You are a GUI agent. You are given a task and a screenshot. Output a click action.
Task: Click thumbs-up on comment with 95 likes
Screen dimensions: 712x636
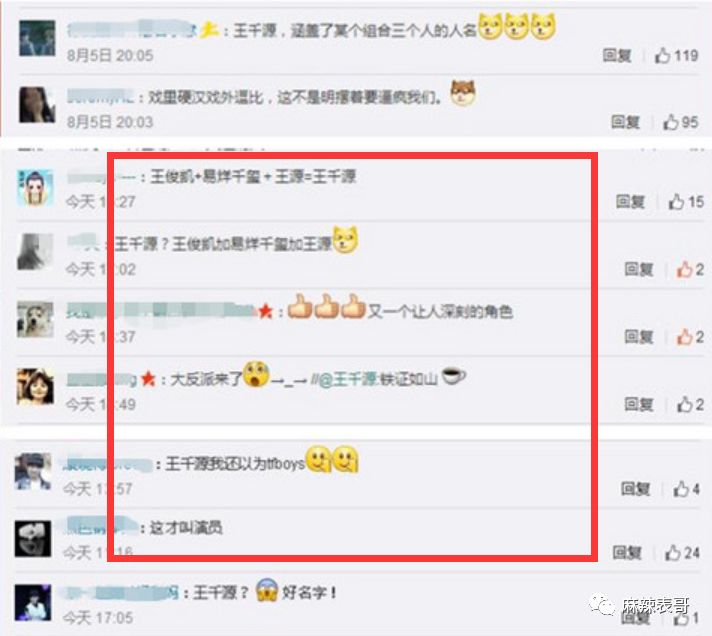click(x=671, y=122)
